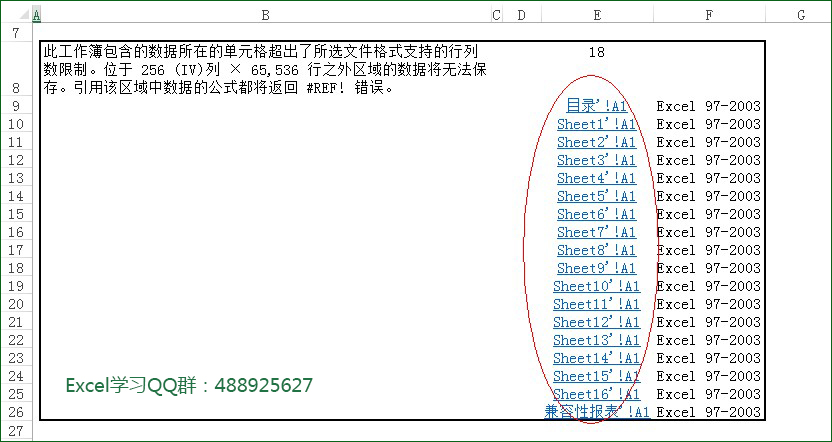The width and height of the screenshot is (832, 442).
Task: Select row 16 header
Action: (16, 232)
